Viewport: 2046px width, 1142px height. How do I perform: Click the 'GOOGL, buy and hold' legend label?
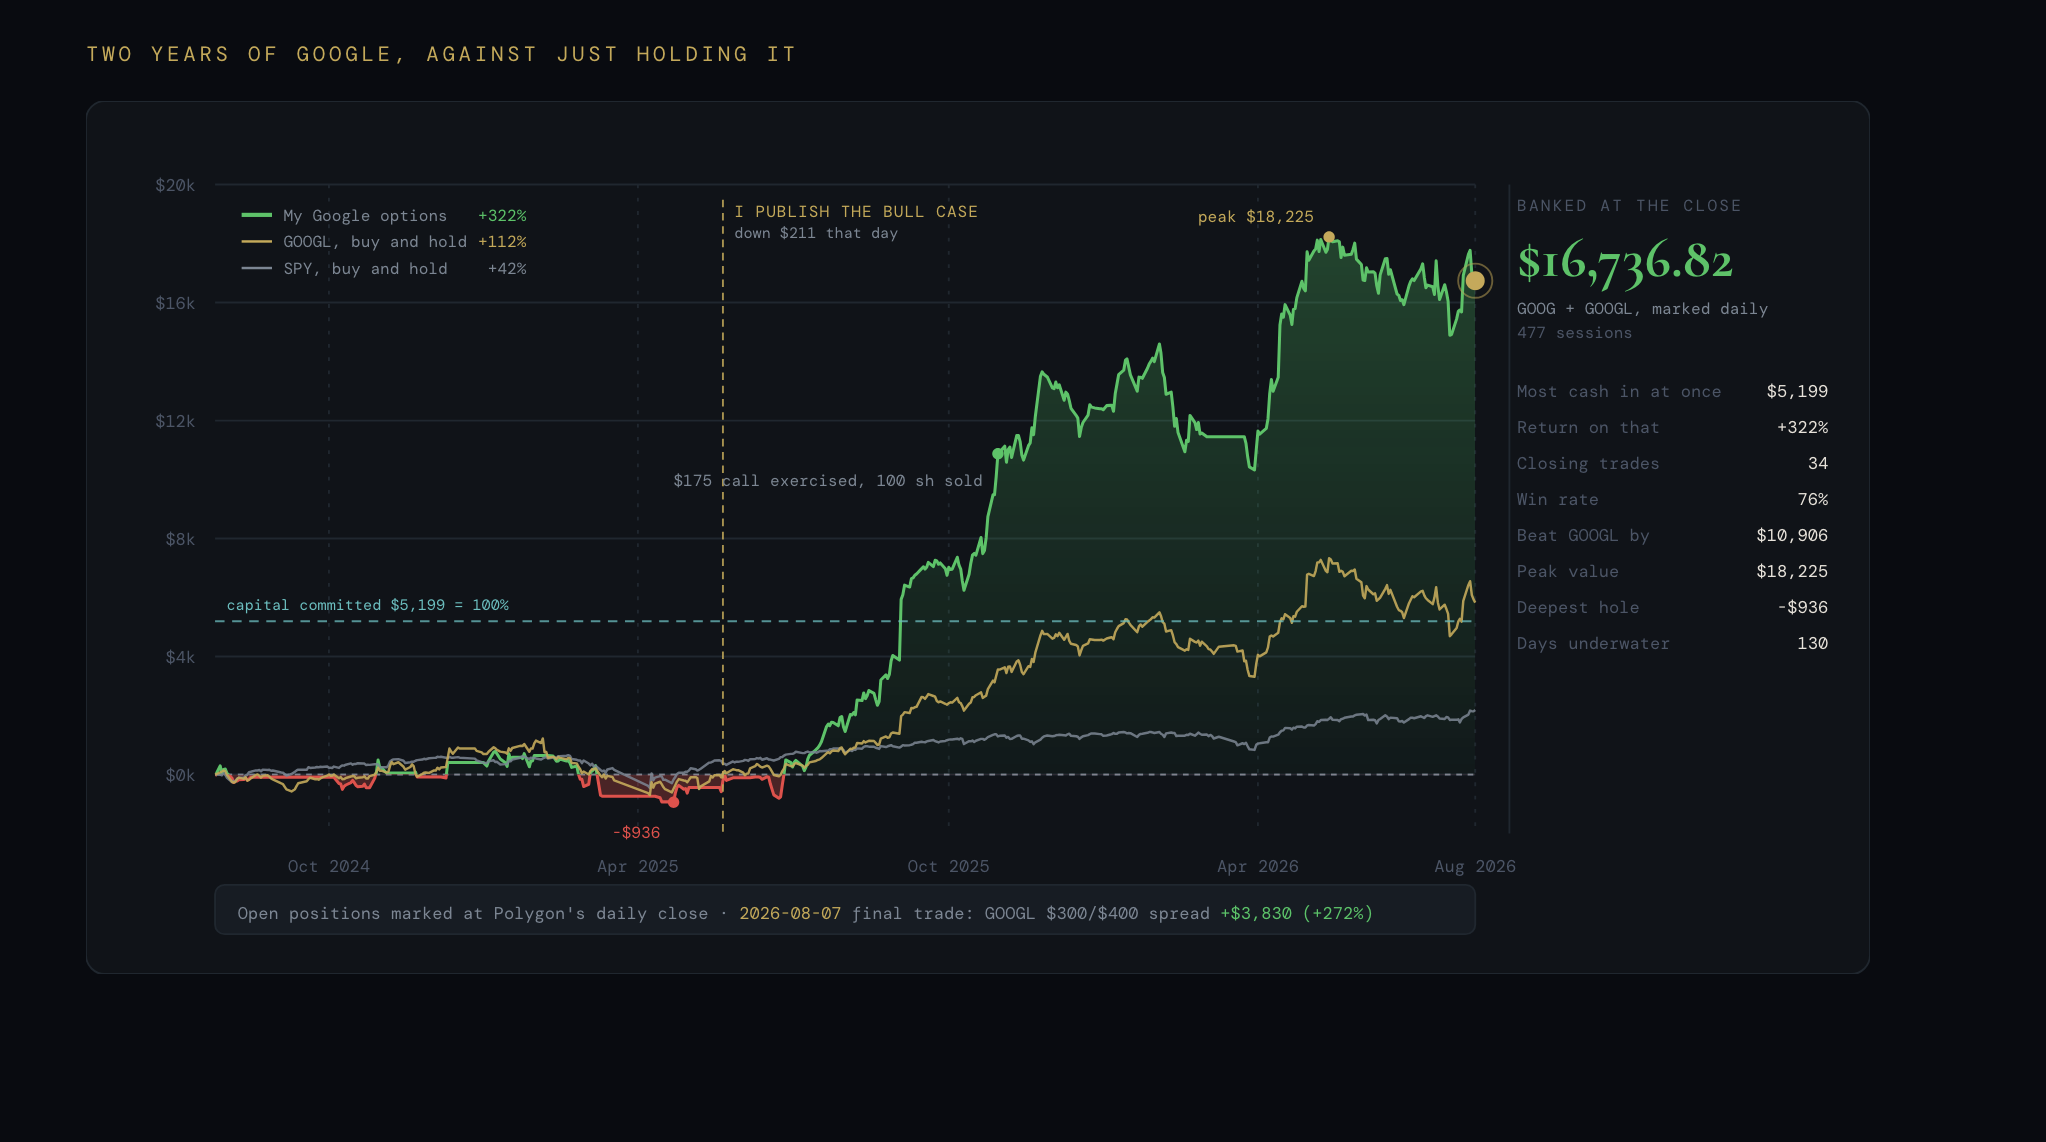point(375,241)
